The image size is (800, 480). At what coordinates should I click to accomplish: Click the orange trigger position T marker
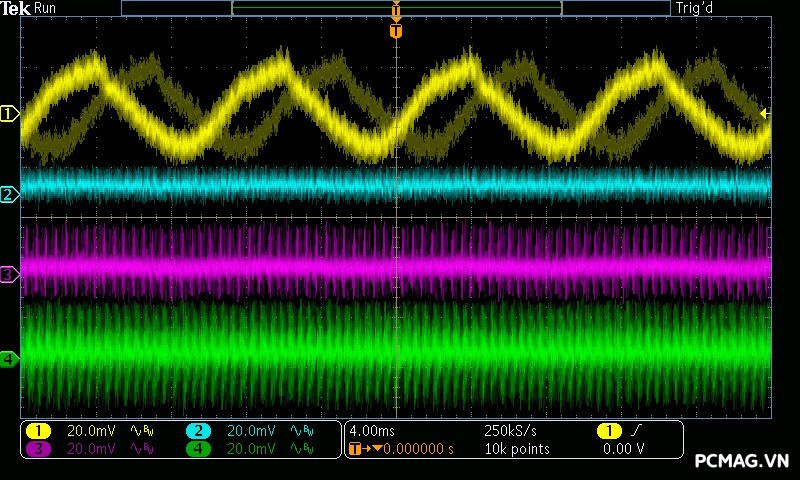pyautogui.click(x=396, y=31)
